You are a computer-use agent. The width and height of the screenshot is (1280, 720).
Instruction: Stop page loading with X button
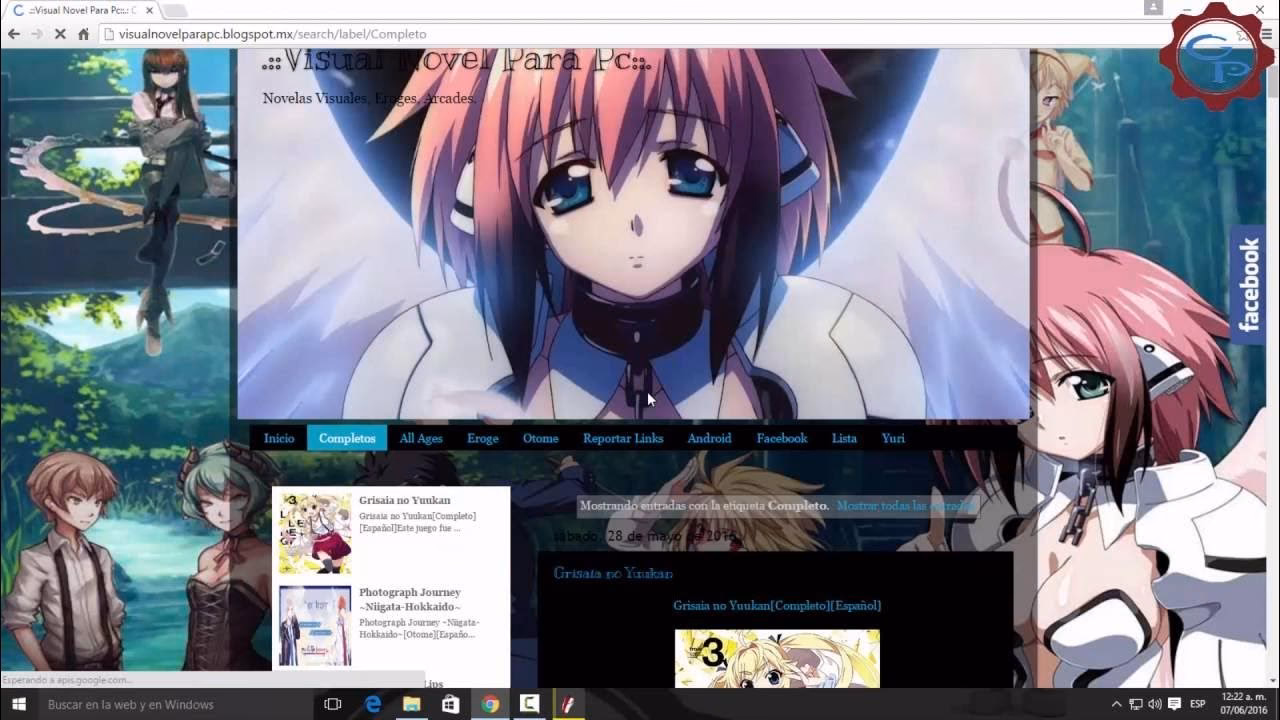pos(60,34)
